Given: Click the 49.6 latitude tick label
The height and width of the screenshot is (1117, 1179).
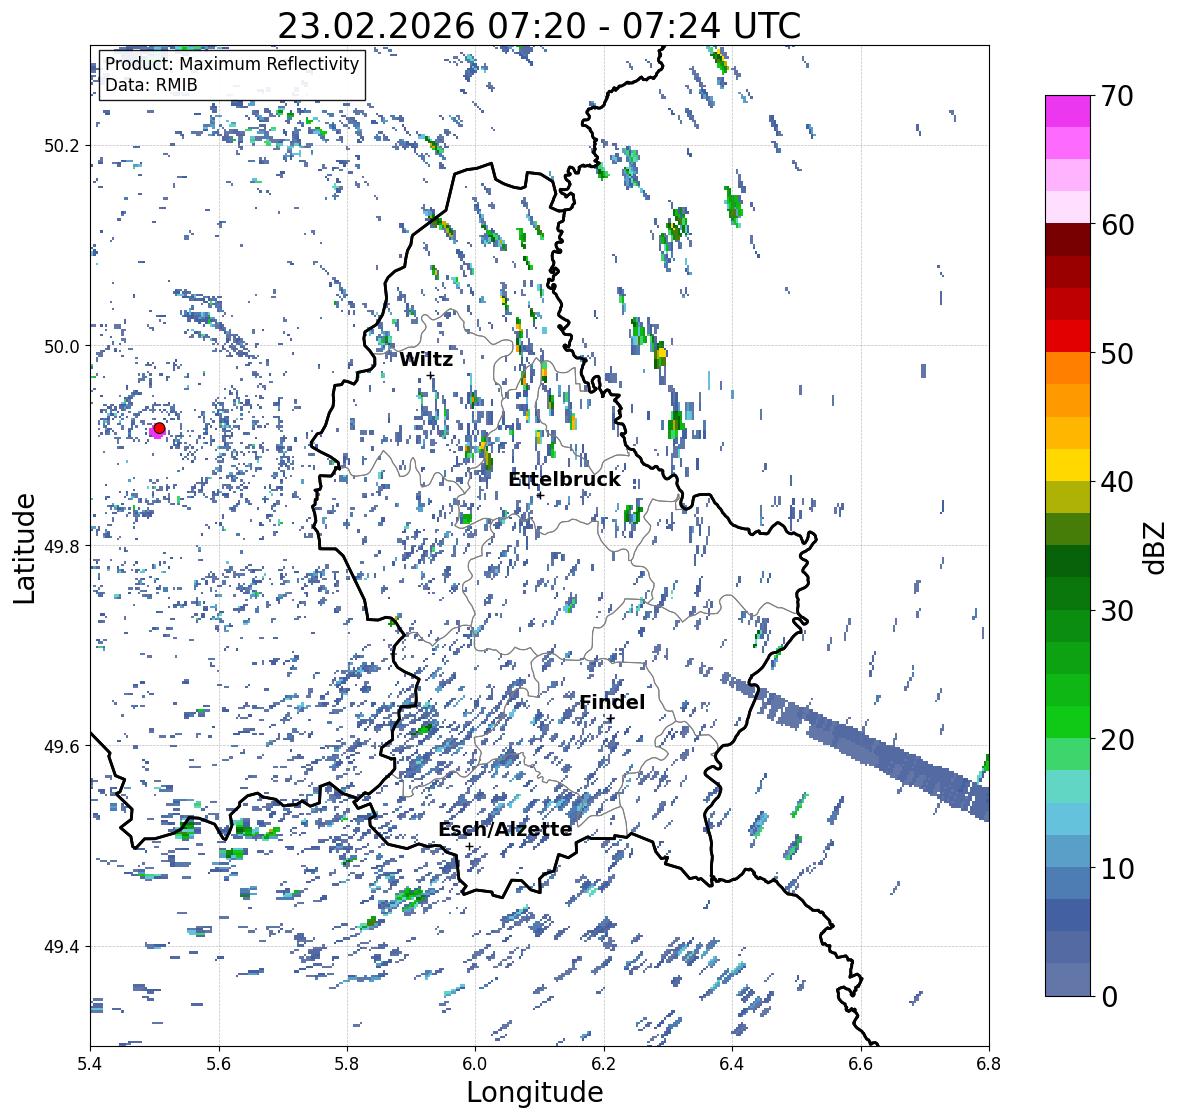Looking at the screenshot, I should point(62,746).
